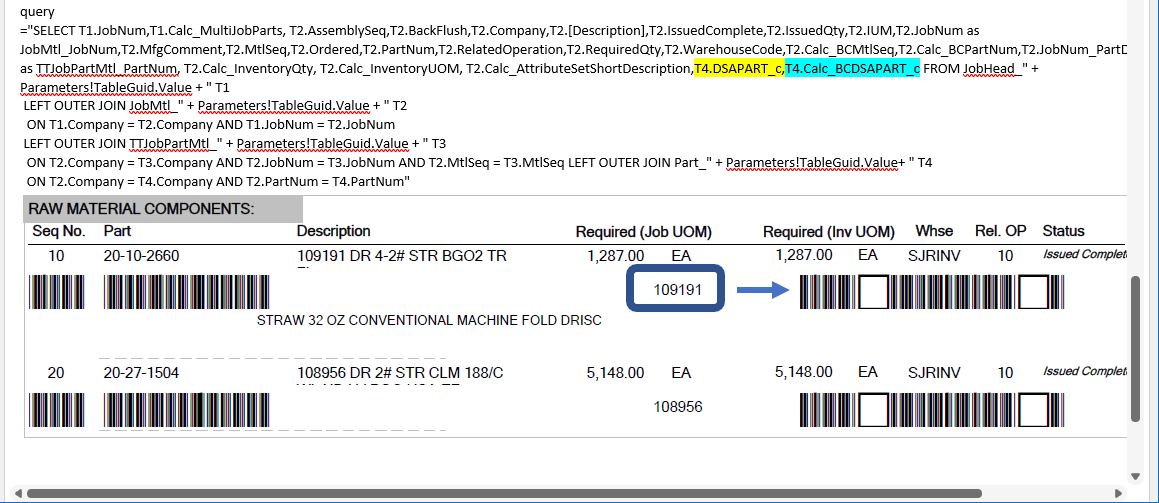The height and width of the screenshot is (503, 1159).
Task: Click the "Description" column header
Action: (333, 231)
